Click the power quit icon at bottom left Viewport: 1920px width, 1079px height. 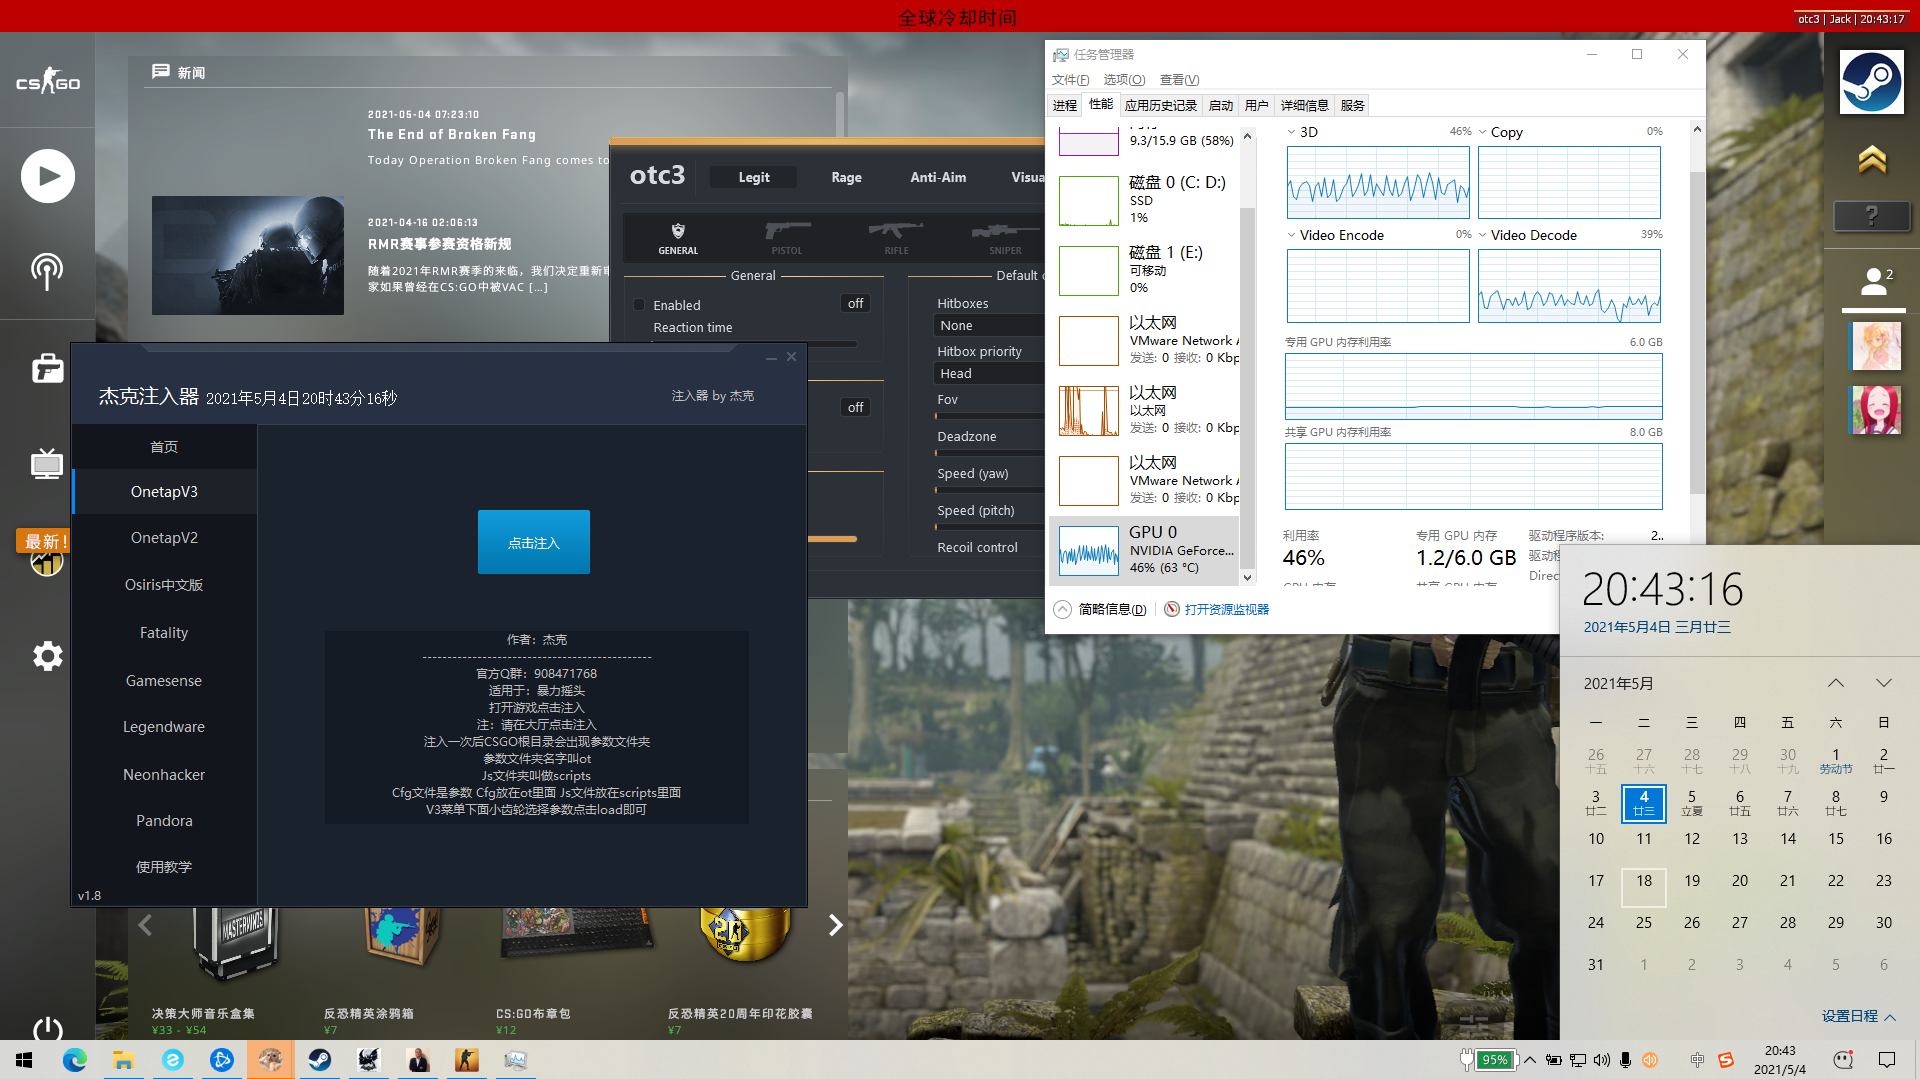pos(47,1028)
